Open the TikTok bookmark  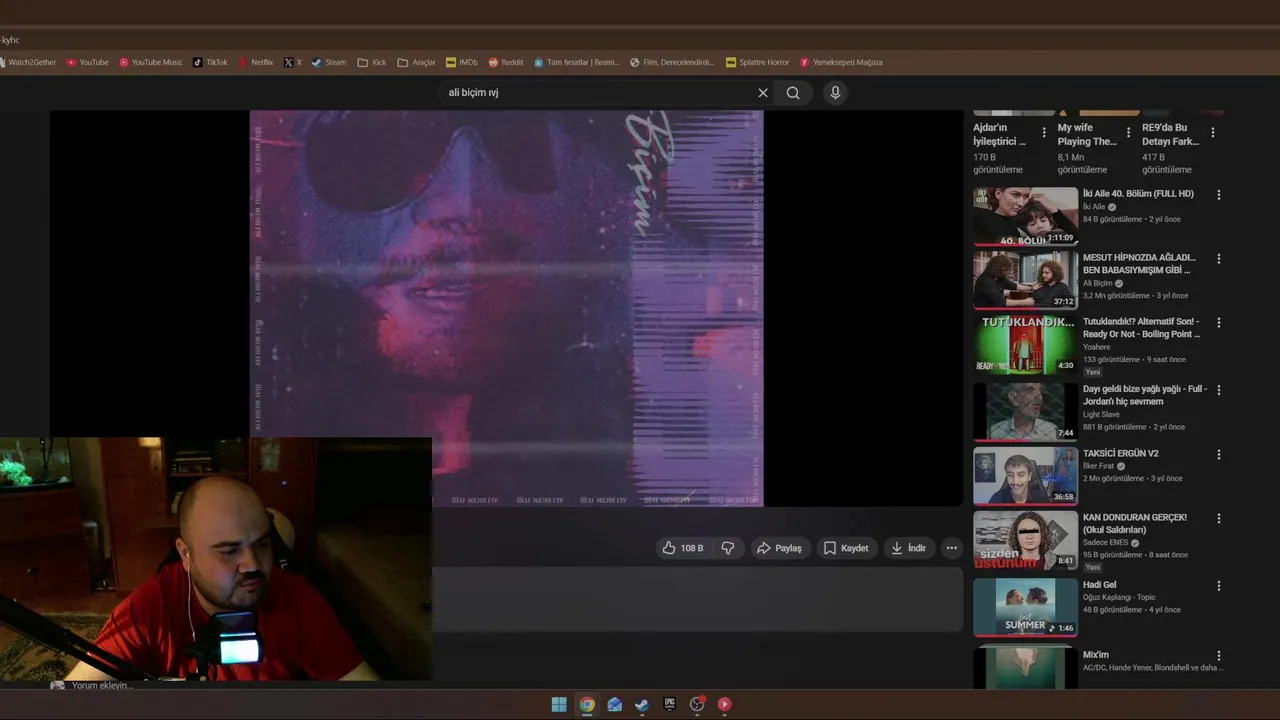(210, 62)
